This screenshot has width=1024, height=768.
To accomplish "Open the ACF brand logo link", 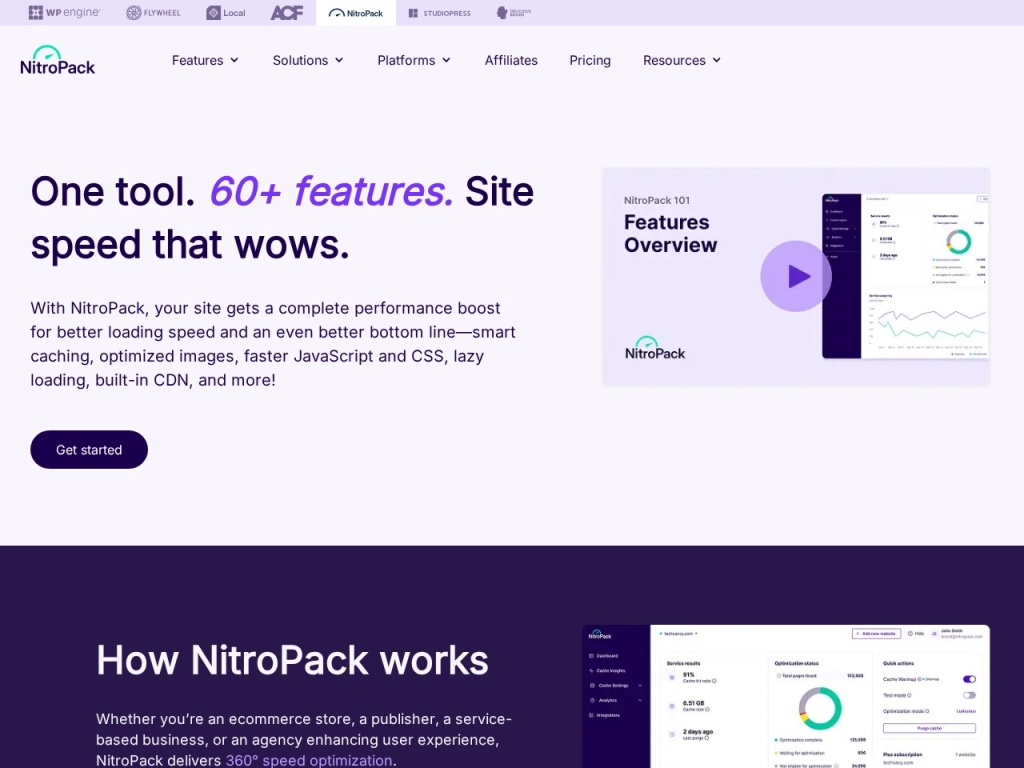I will [x=287, y=12].
